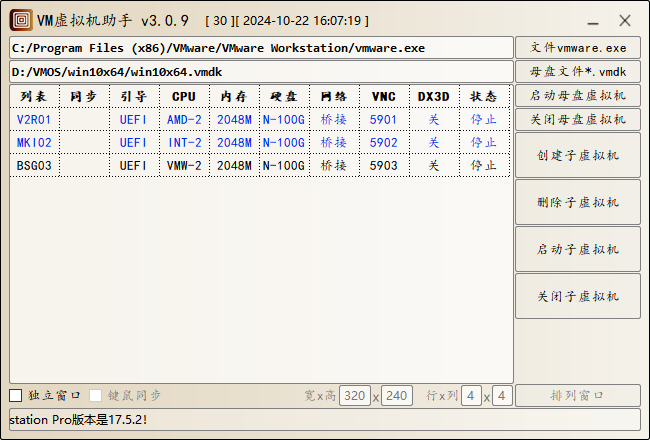Click the N-100G disk cell of BSG03

click(x=284, y=166)
